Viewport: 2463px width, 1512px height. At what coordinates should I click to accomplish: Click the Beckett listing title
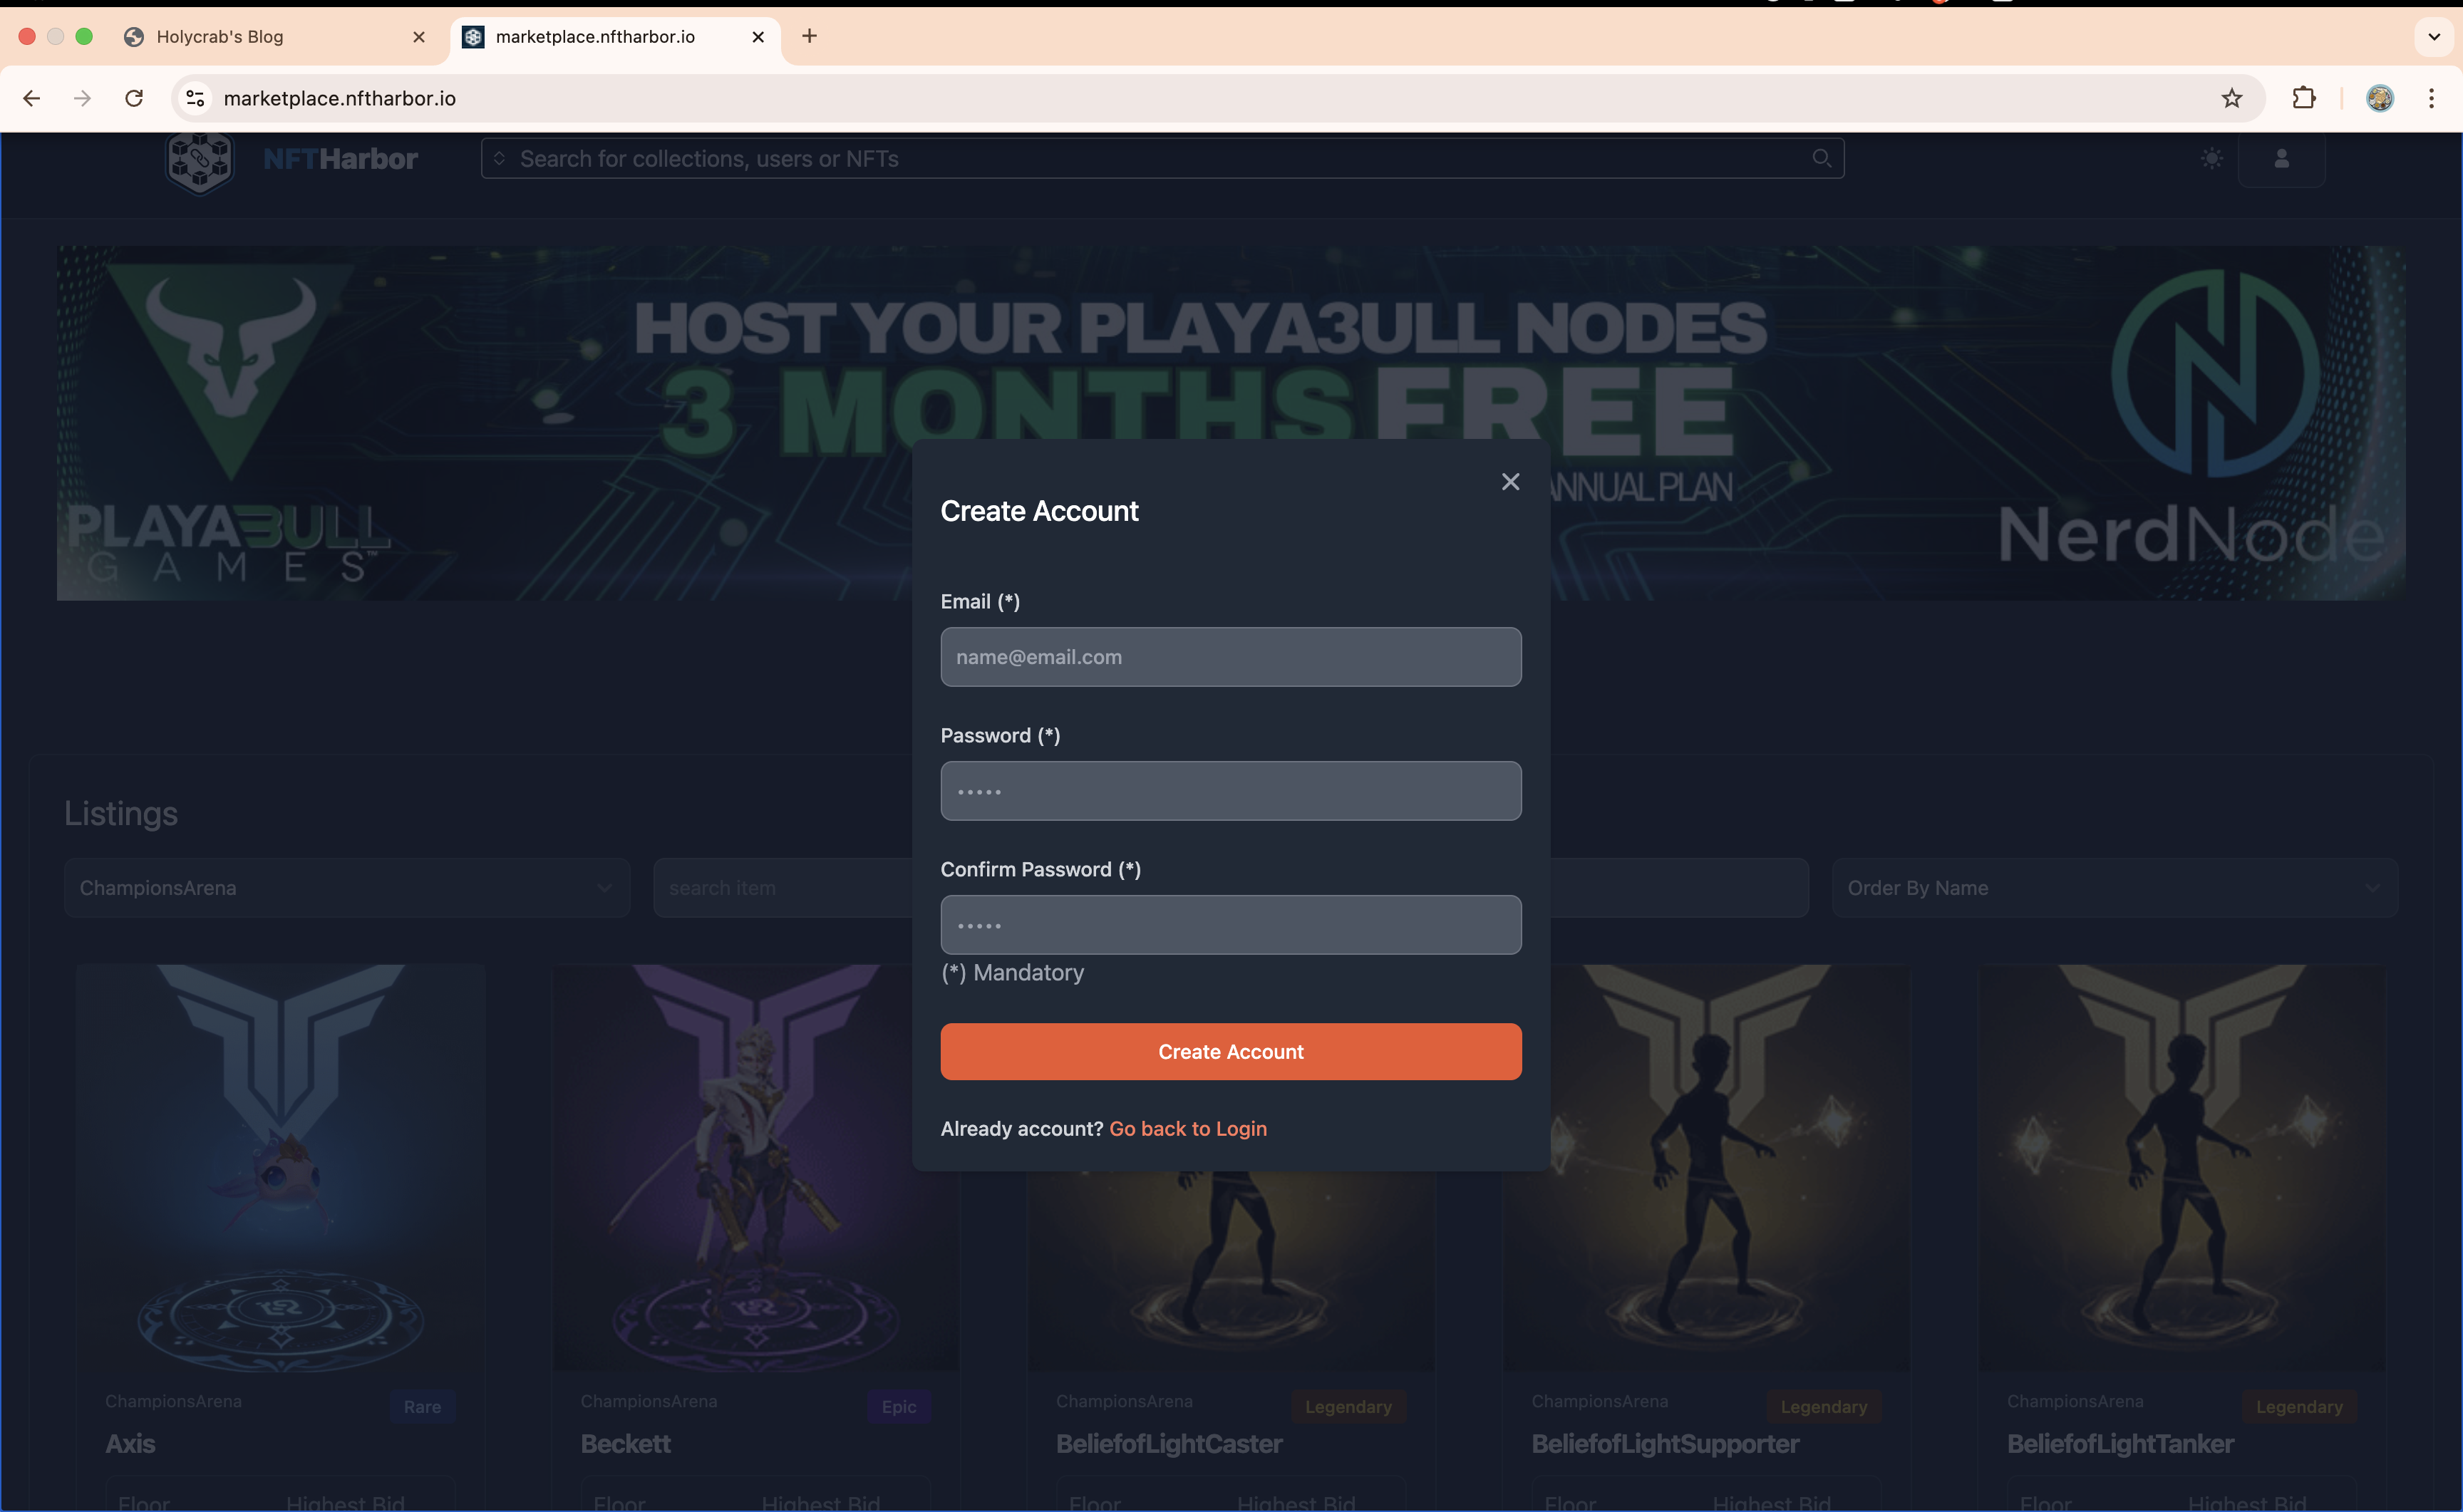[626, 1444]
